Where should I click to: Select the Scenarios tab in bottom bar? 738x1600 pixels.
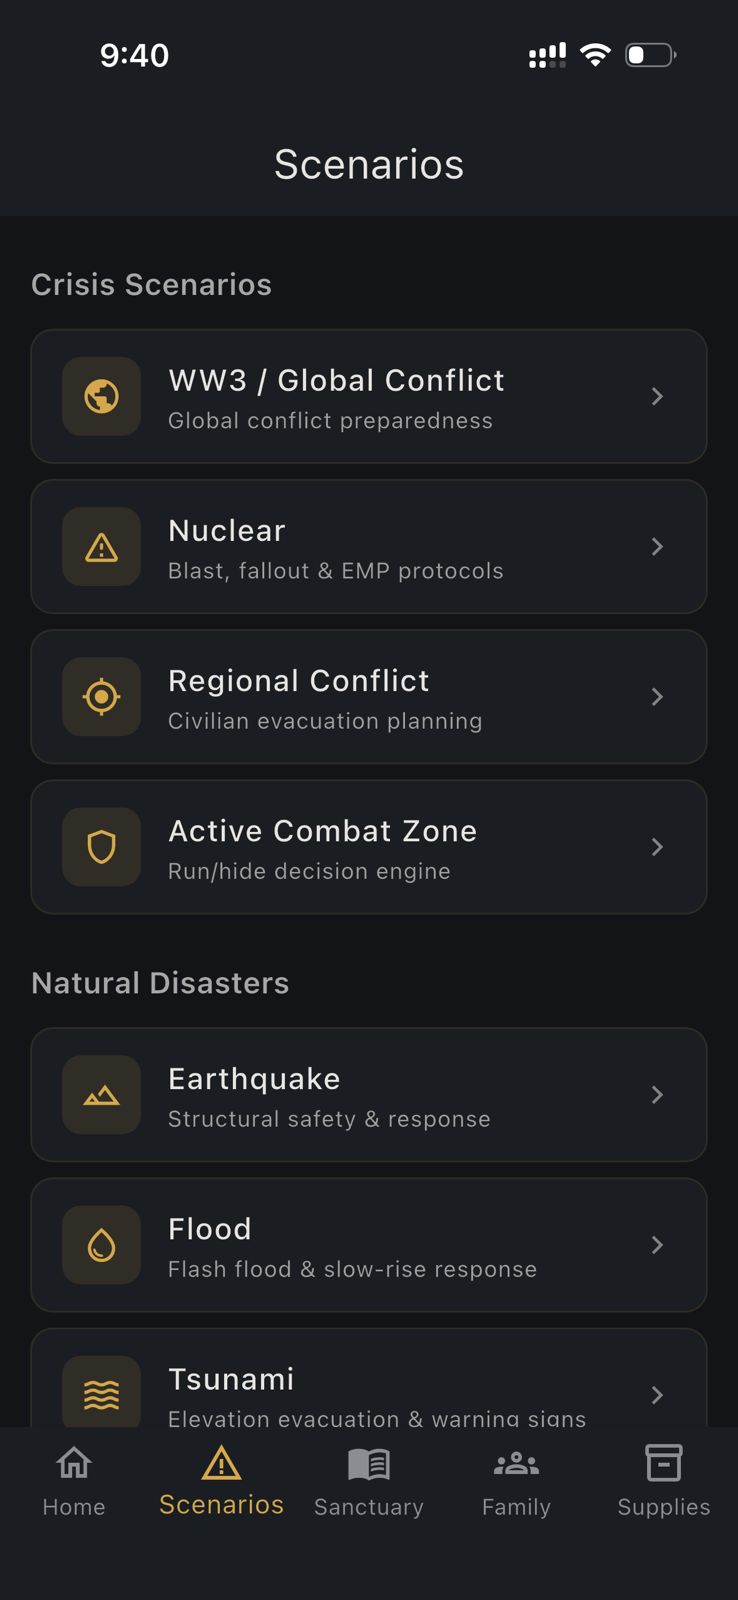221,1481
